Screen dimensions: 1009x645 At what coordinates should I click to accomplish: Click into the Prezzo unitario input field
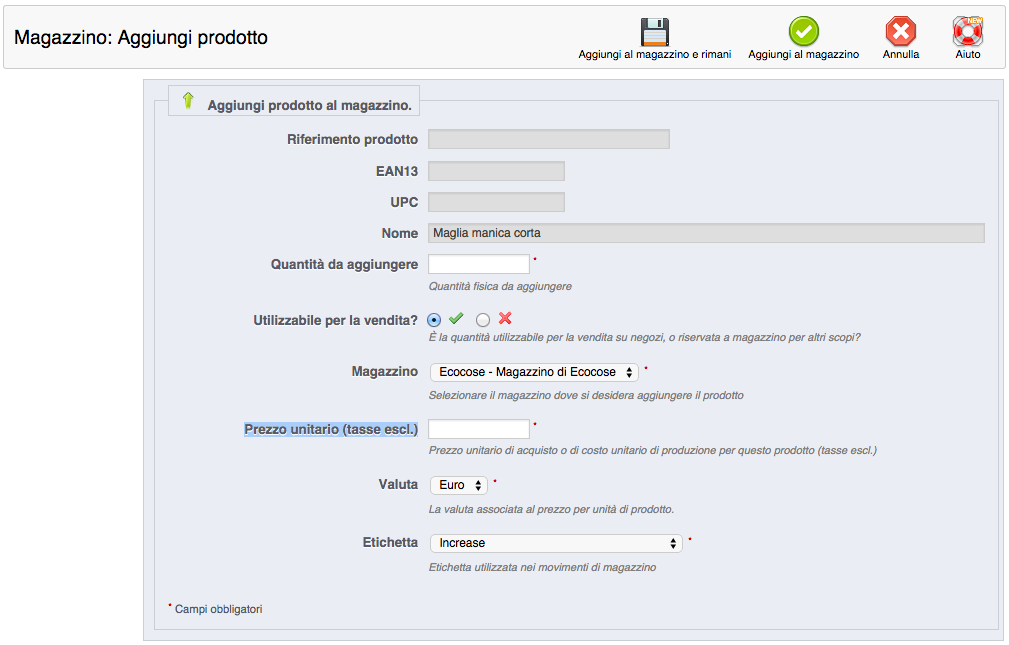click(x=479, y=429)
